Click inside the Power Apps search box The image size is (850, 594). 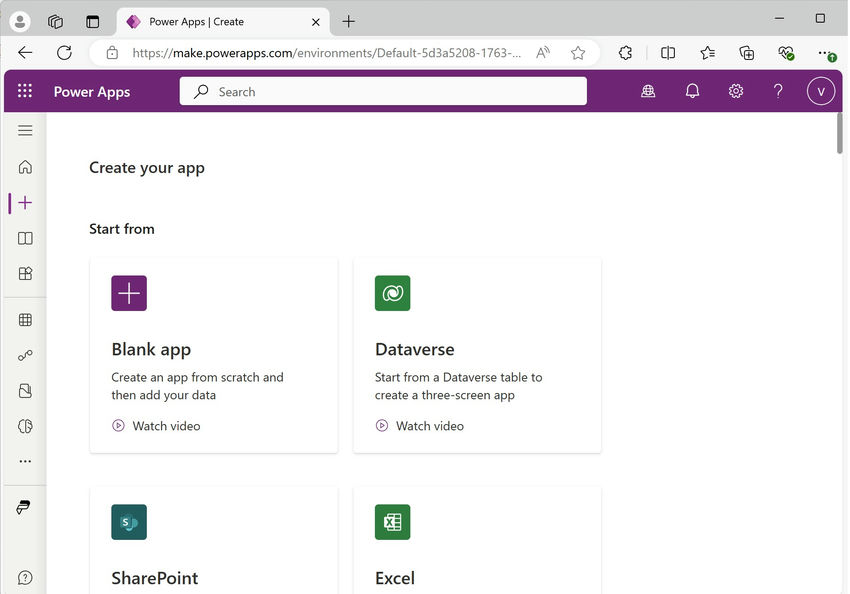pyautogui.click(x=383, y=90)
